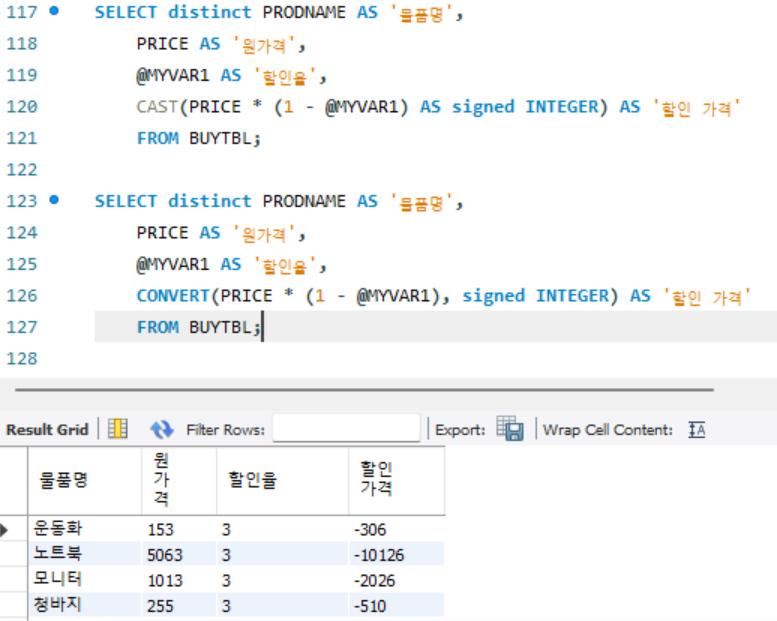The height and width of the screenshot is (621, 777).
Task: Click FROM BUYTBL; on line 121
Action: click(x=198, y=138)
